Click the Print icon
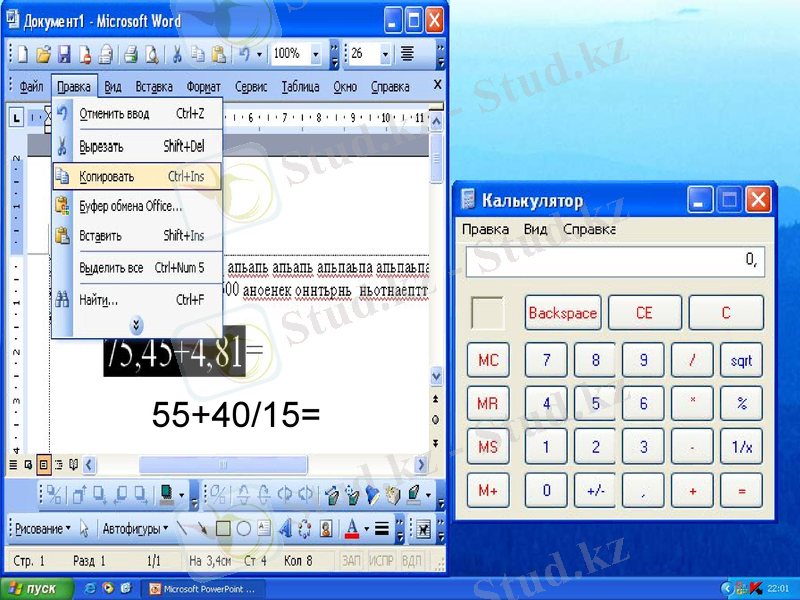This screenshot has width=800, height=600. 130,56
